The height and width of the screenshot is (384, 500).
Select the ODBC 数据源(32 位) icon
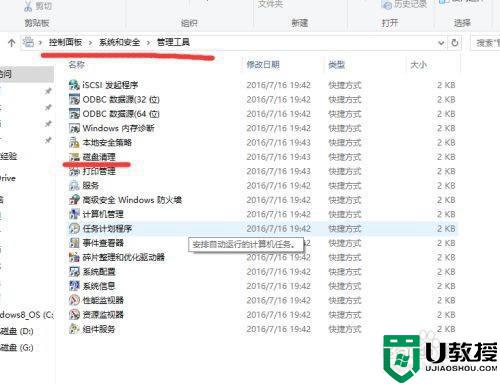point(74,99)
